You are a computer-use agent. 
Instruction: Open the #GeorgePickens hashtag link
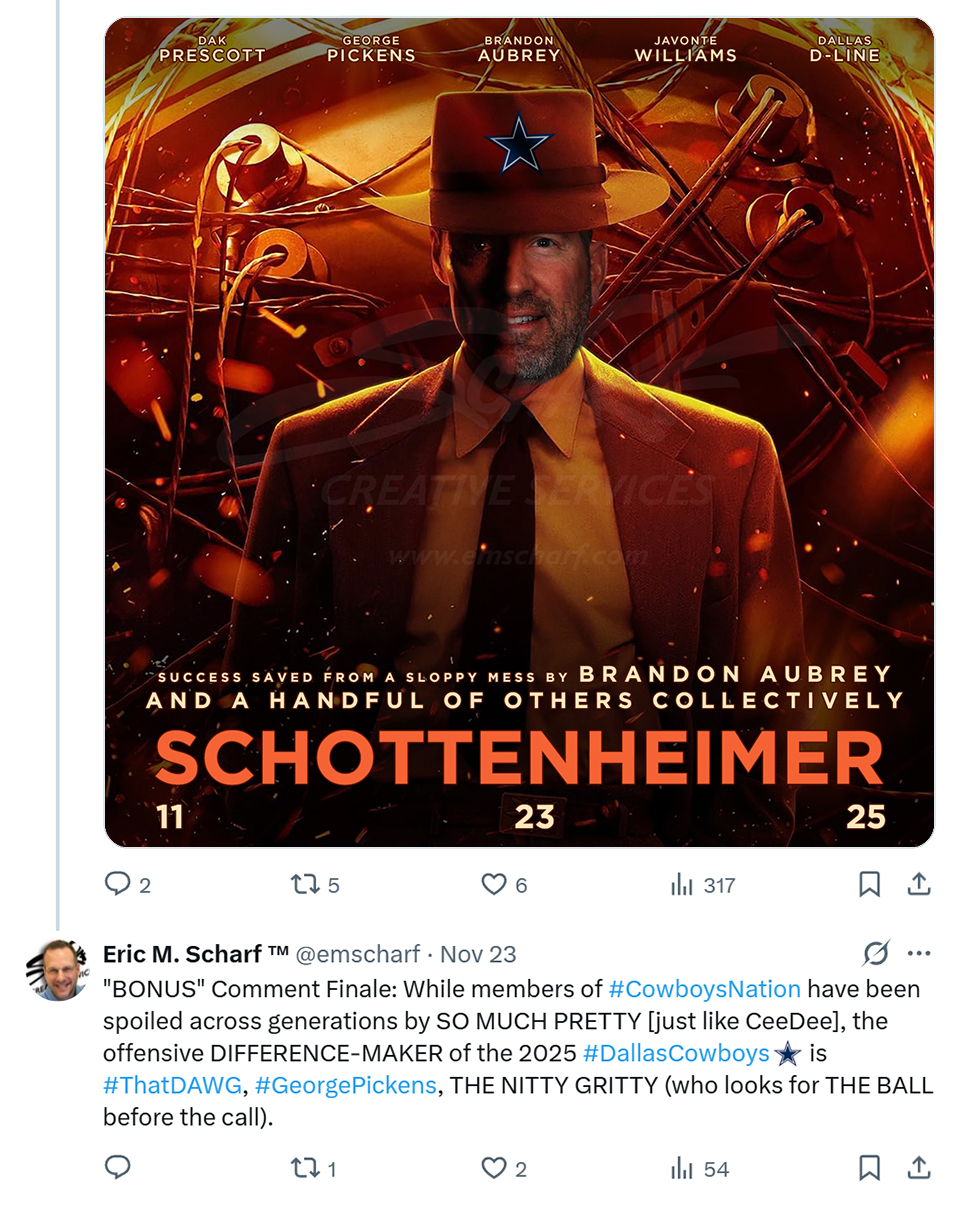tap(345, 1085)
